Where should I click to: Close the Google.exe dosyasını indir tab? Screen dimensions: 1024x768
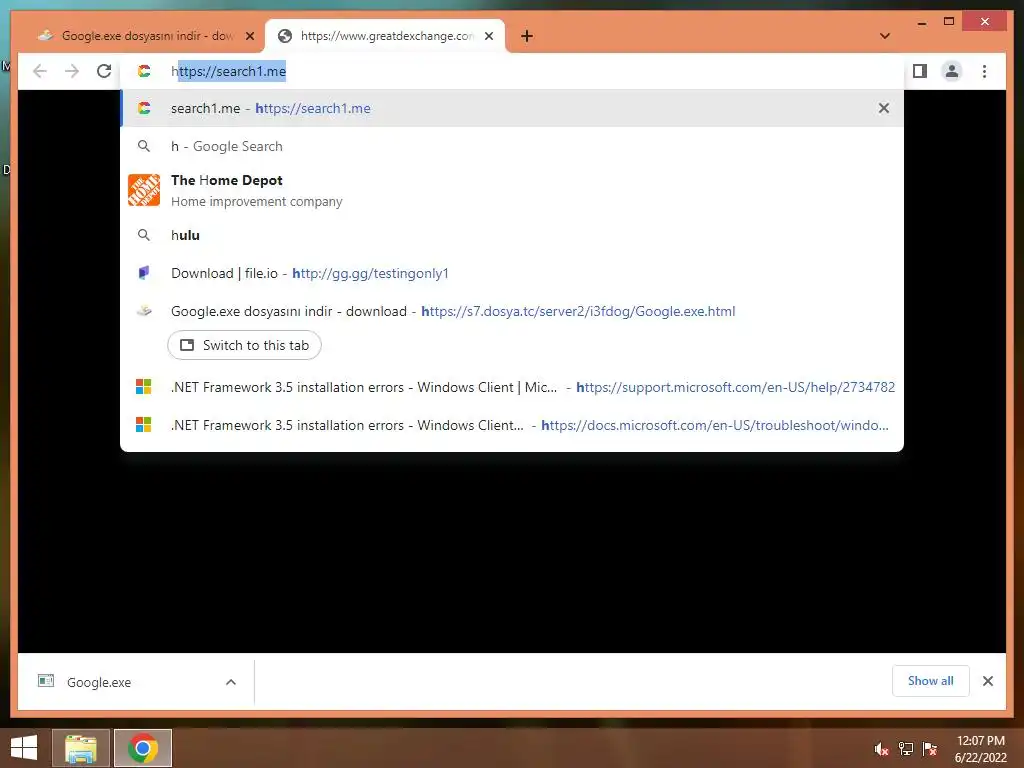pyautogui.click(x=249, y=36)
